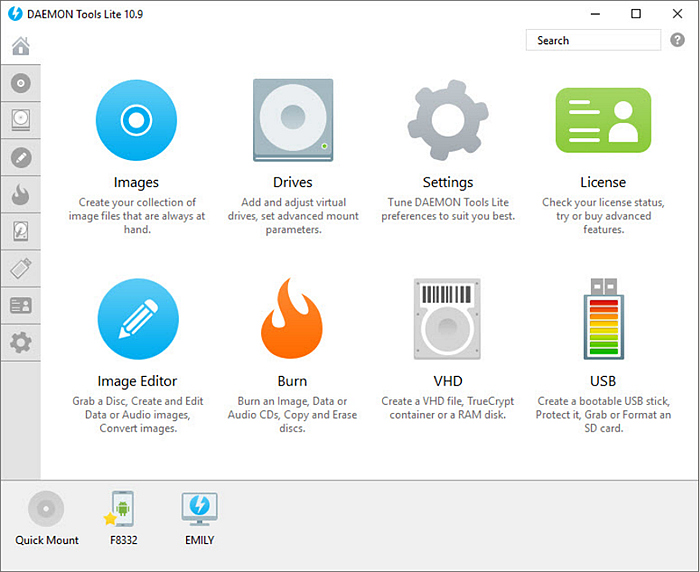Open VHD from the sidebar hard disk icon
Image resolution: width=700 pixels, height=572 pixels.
(21, 231)
